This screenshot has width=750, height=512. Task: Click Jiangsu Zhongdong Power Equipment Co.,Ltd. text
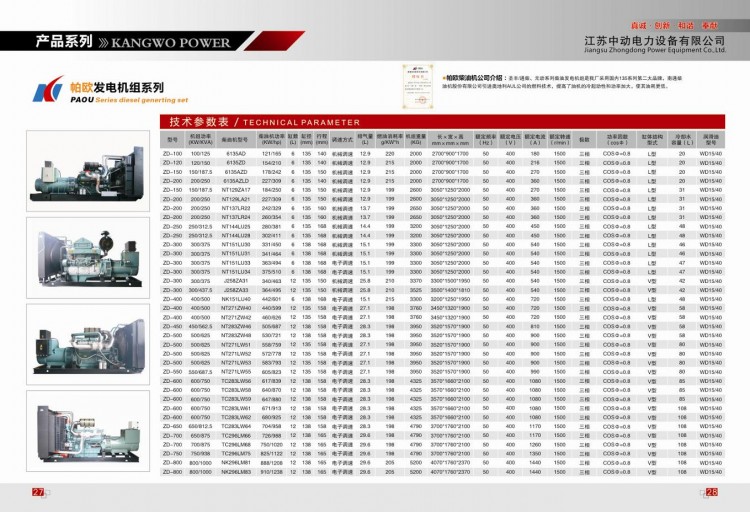pyautogui.click(x=655, y=50)
